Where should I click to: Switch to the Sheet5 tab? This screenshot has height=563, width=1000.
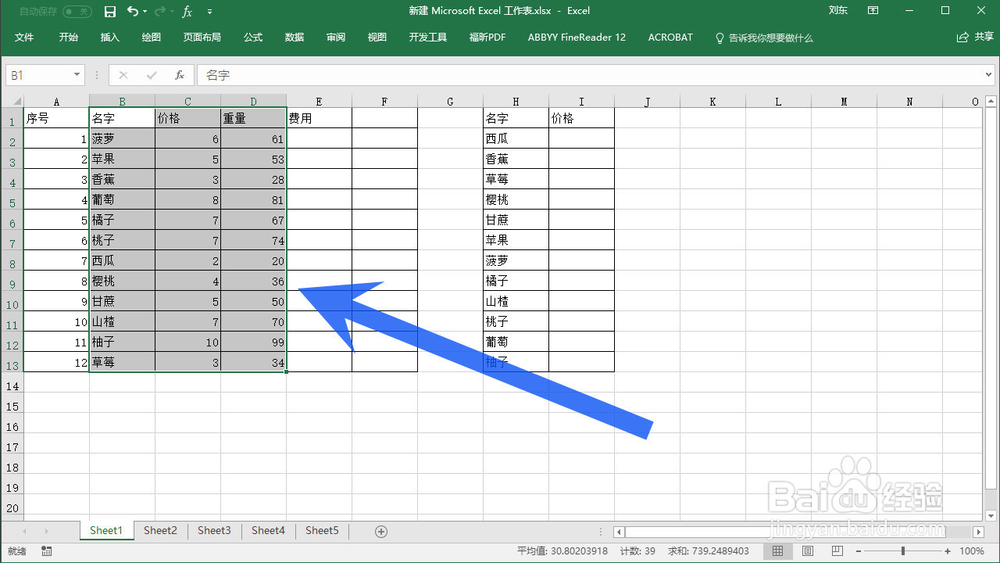322,530
